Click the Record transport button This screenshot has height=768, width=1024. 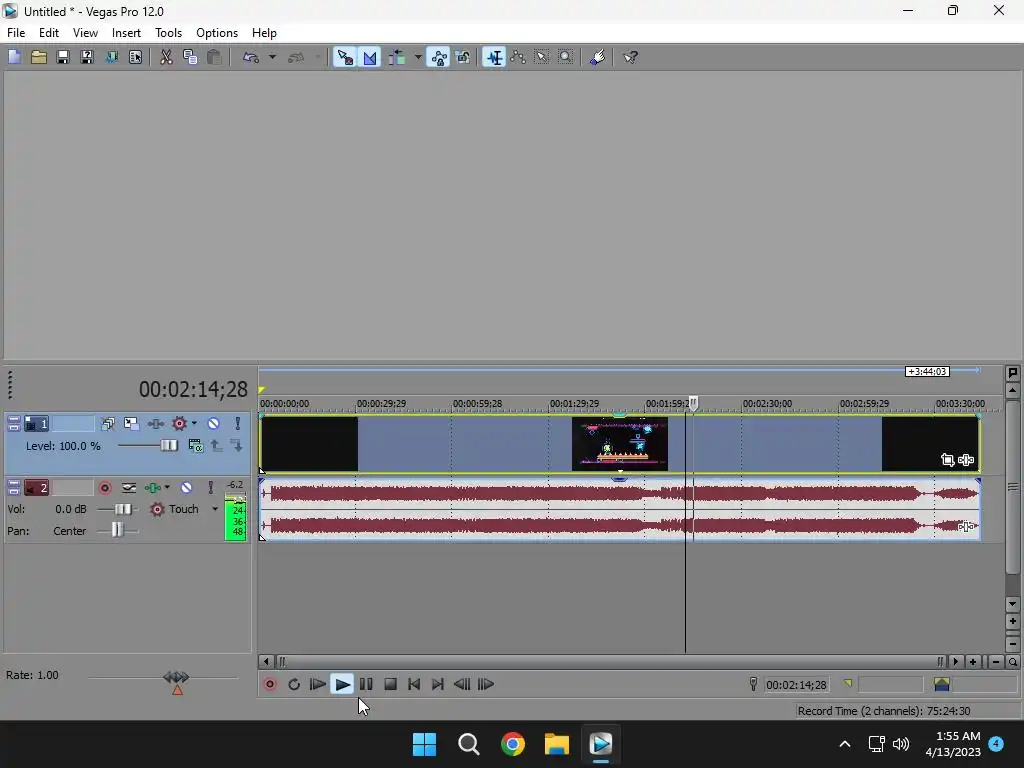pos(270,684)
